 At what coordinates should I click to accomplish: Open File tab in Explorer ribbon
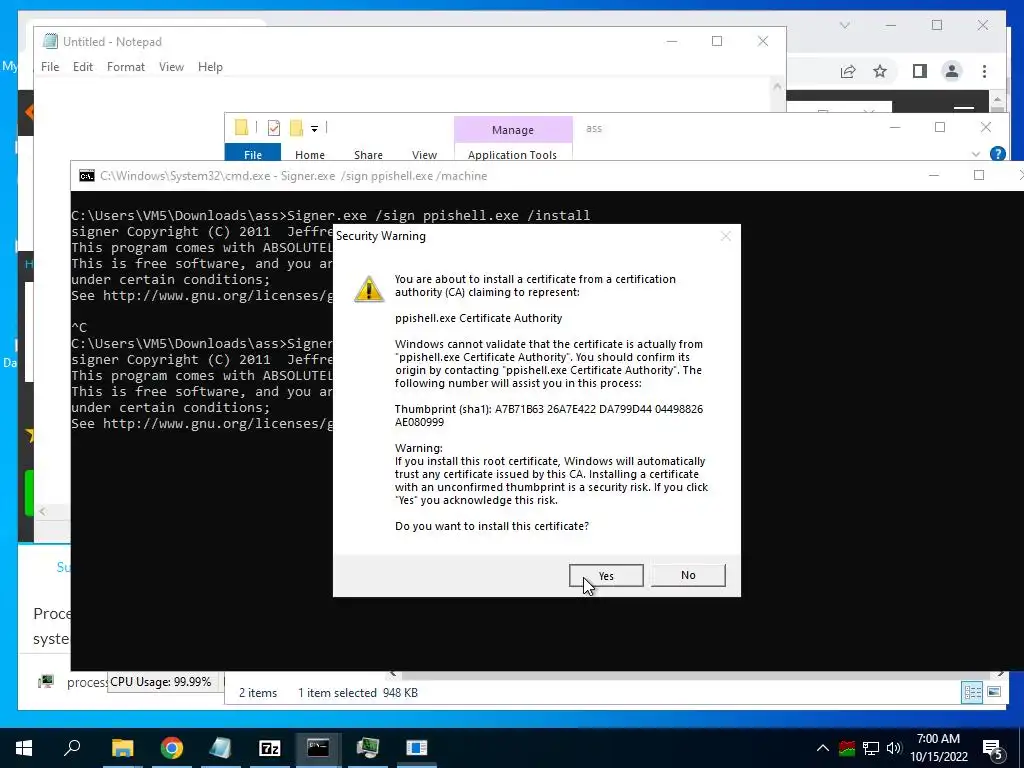coord(253,154)
